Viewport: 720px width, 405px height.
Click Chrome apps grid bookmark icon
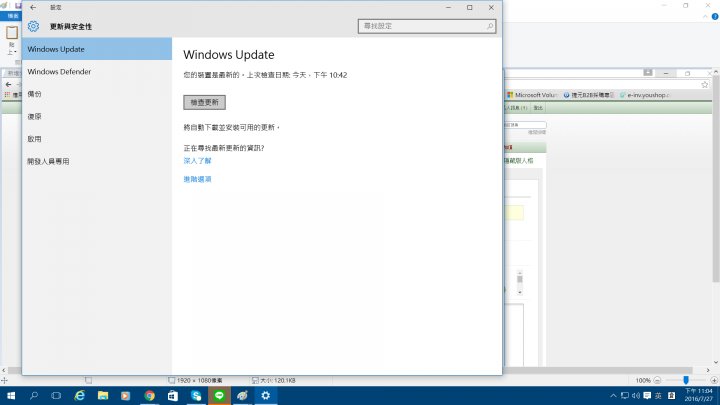point(7,95)
